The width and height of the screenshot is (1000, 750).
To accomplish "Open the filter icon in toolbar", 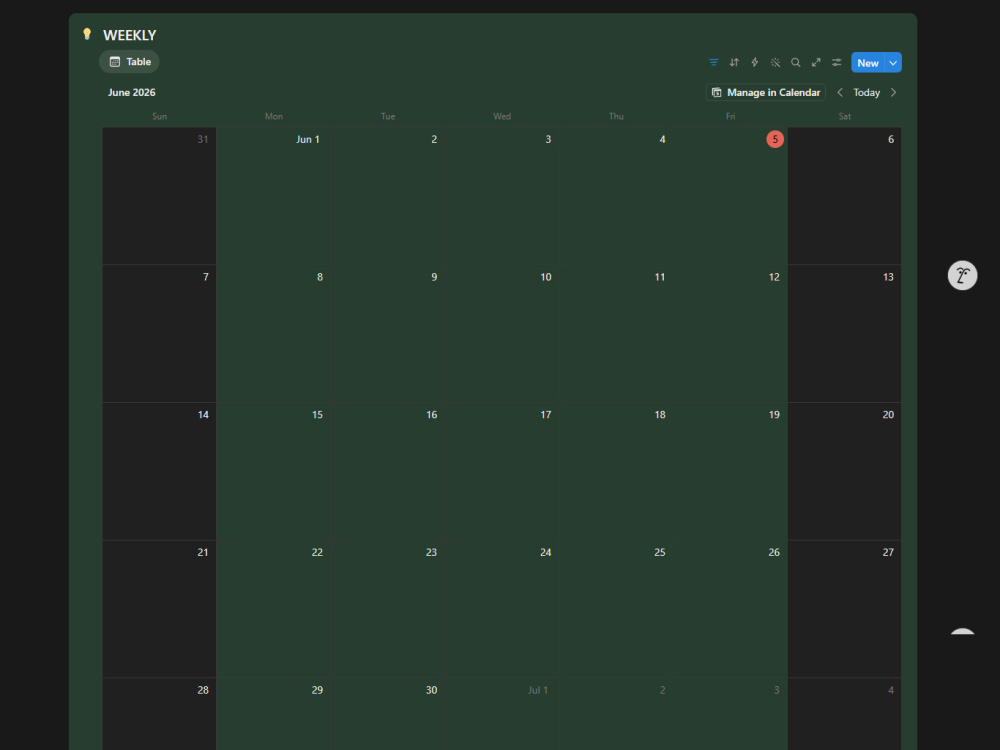I will [713, 62].
